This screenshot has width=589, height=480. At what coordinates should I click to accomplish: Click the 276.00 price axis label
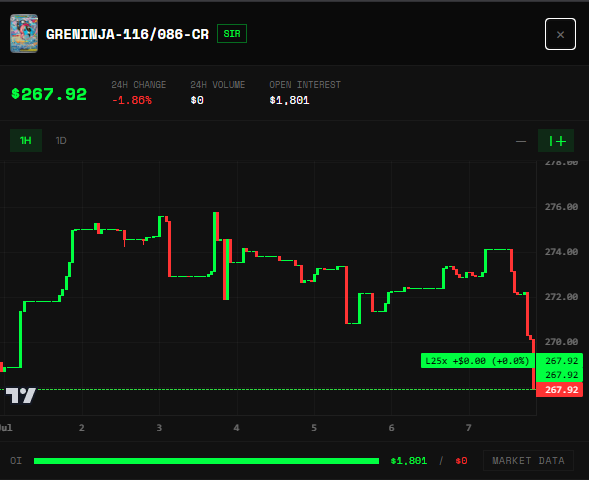point(561,207)
